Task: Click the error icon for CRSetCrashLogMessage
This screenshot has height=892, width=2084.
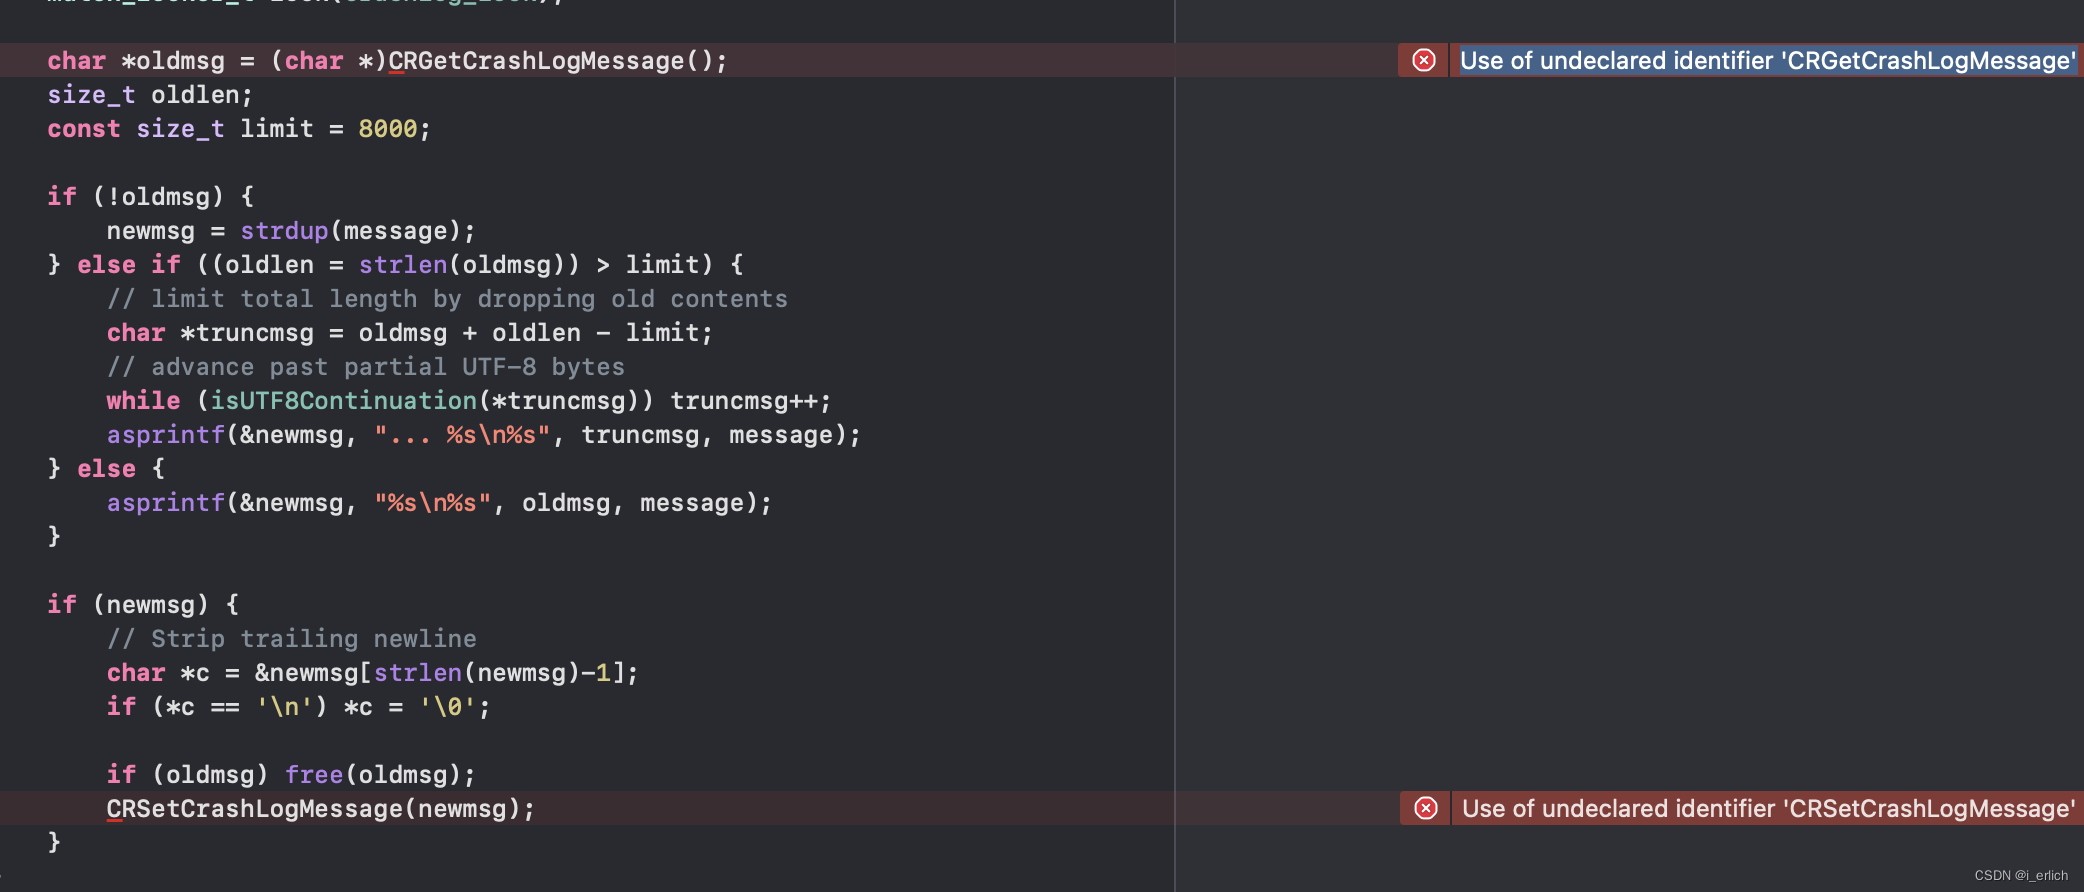Action: 1426,808
